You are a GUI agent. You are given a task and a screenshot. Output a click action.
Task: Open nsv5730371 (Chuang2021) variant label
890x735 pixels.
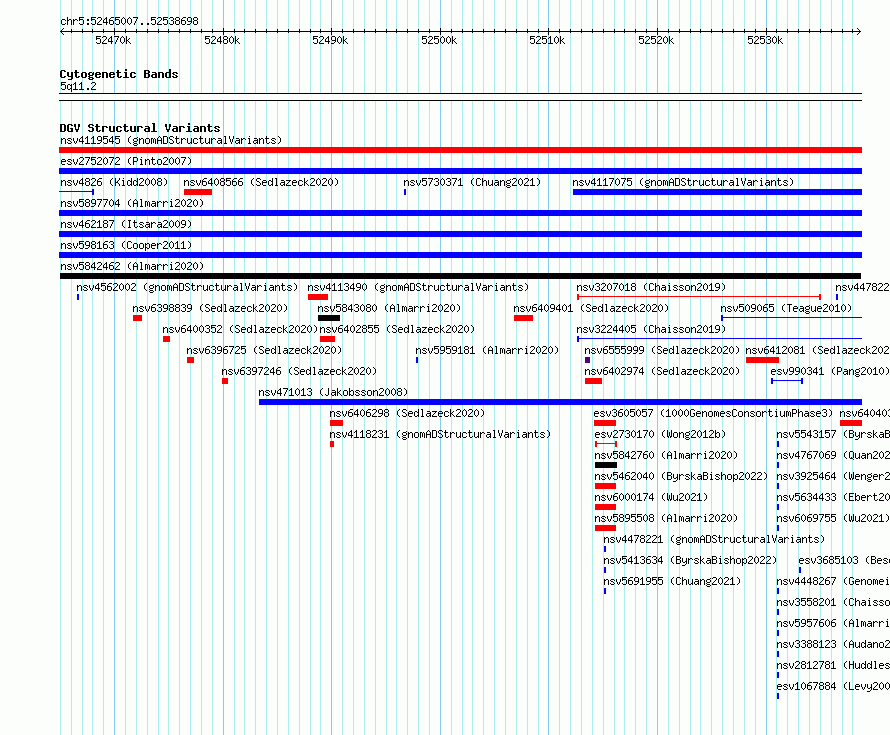tap(472, 182)
